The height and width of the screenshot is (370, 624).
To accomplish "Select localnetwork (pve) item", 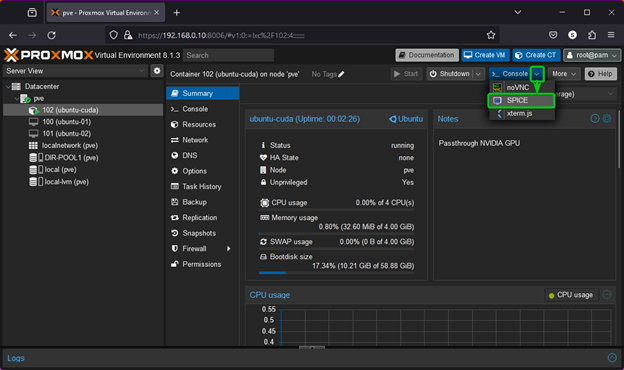I will pos(83,146).
